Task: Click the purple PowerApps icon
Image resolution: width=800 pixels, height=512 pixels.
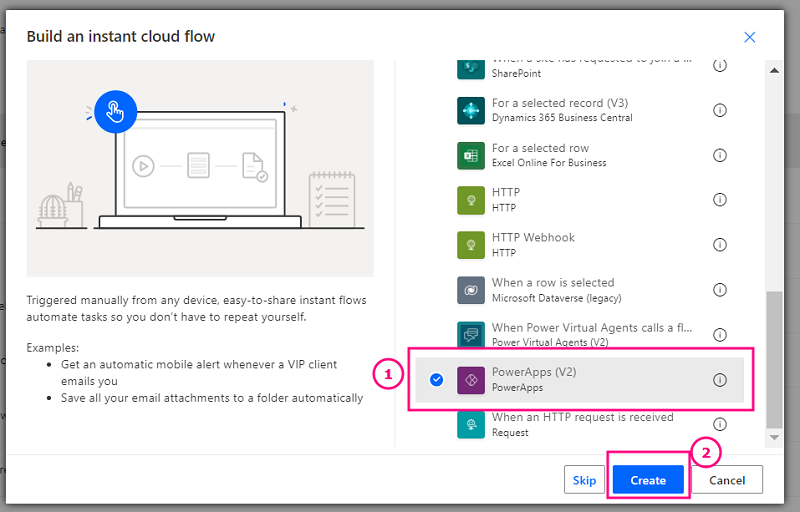Action: 470,380
